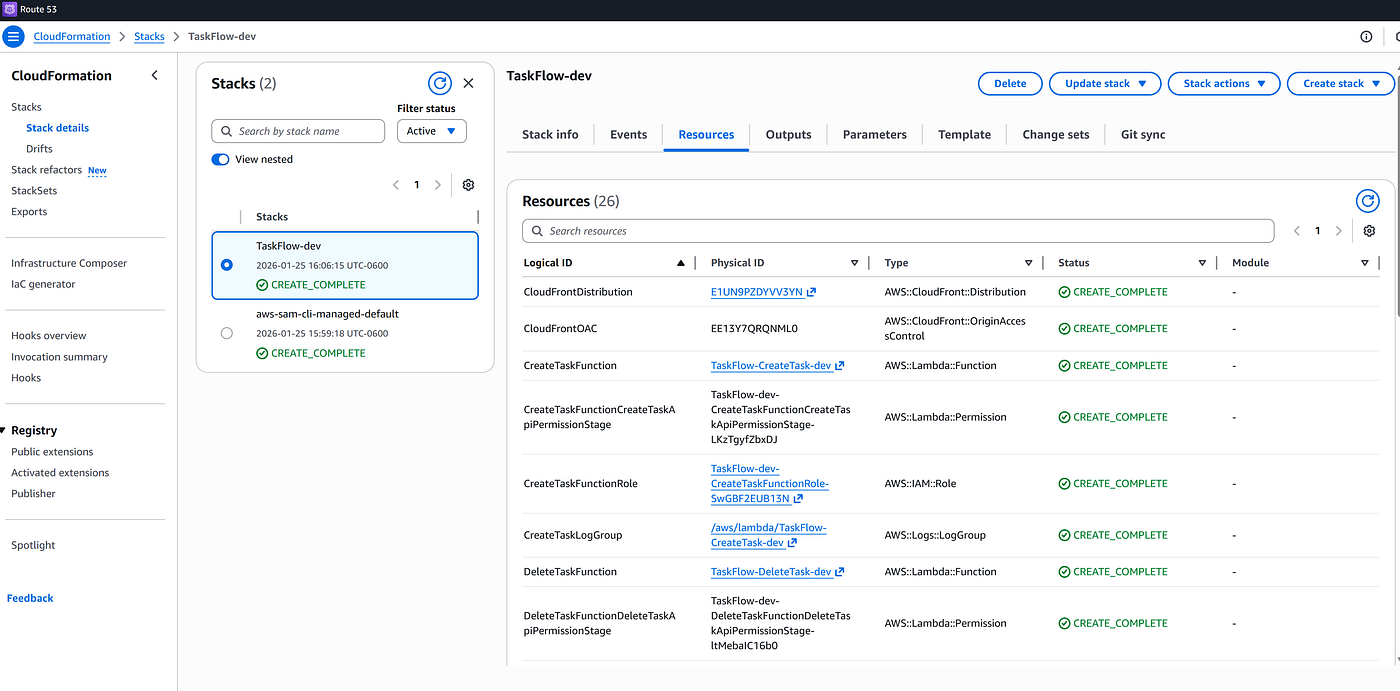Open Exports in the sidebar
The height and width of the screenshot is (691, 1400).
(29, 212)
